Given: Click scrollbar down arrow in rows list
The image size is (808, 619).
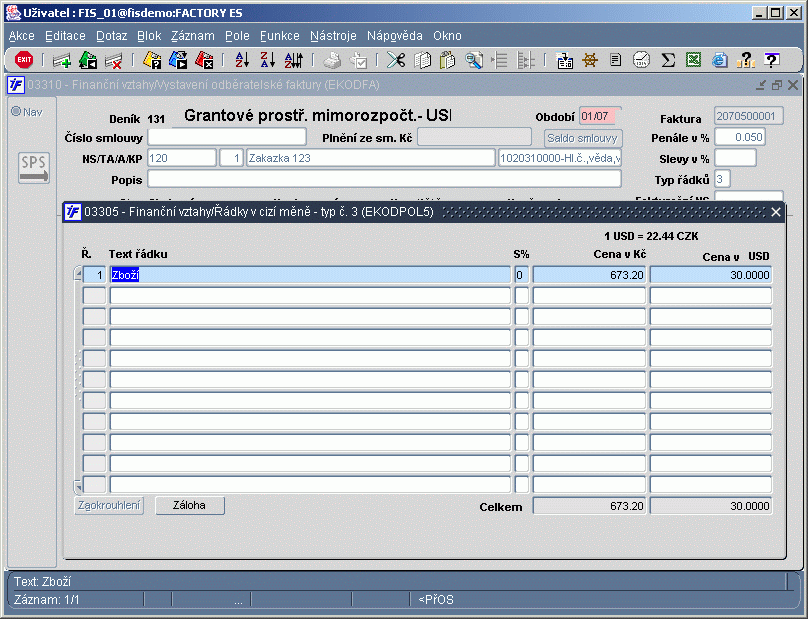Looking at the screenshot, I should click(78, 487).
